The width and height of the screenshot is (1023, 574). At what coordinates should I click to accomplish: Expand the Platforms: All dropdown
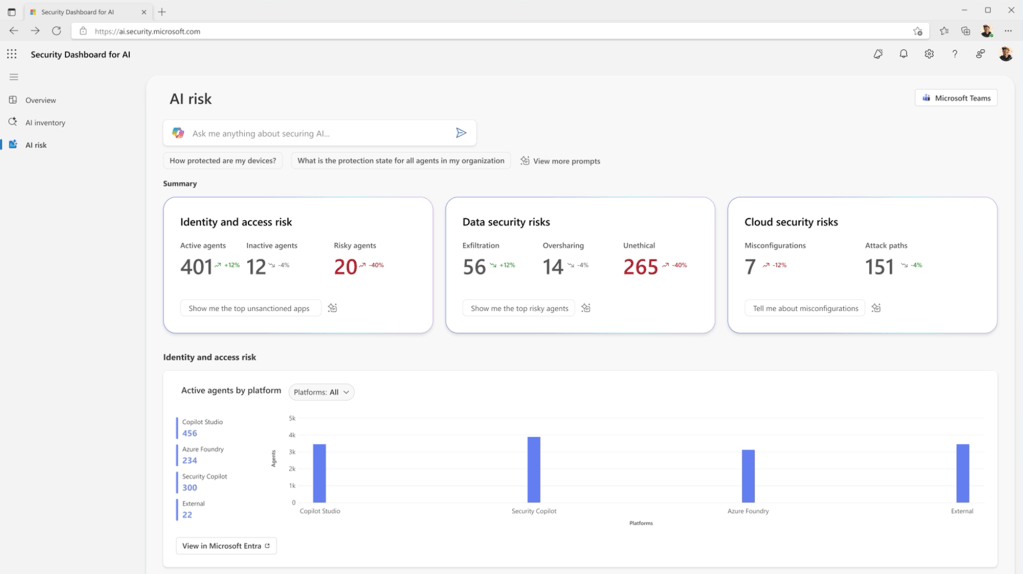(x=321, y=392)
